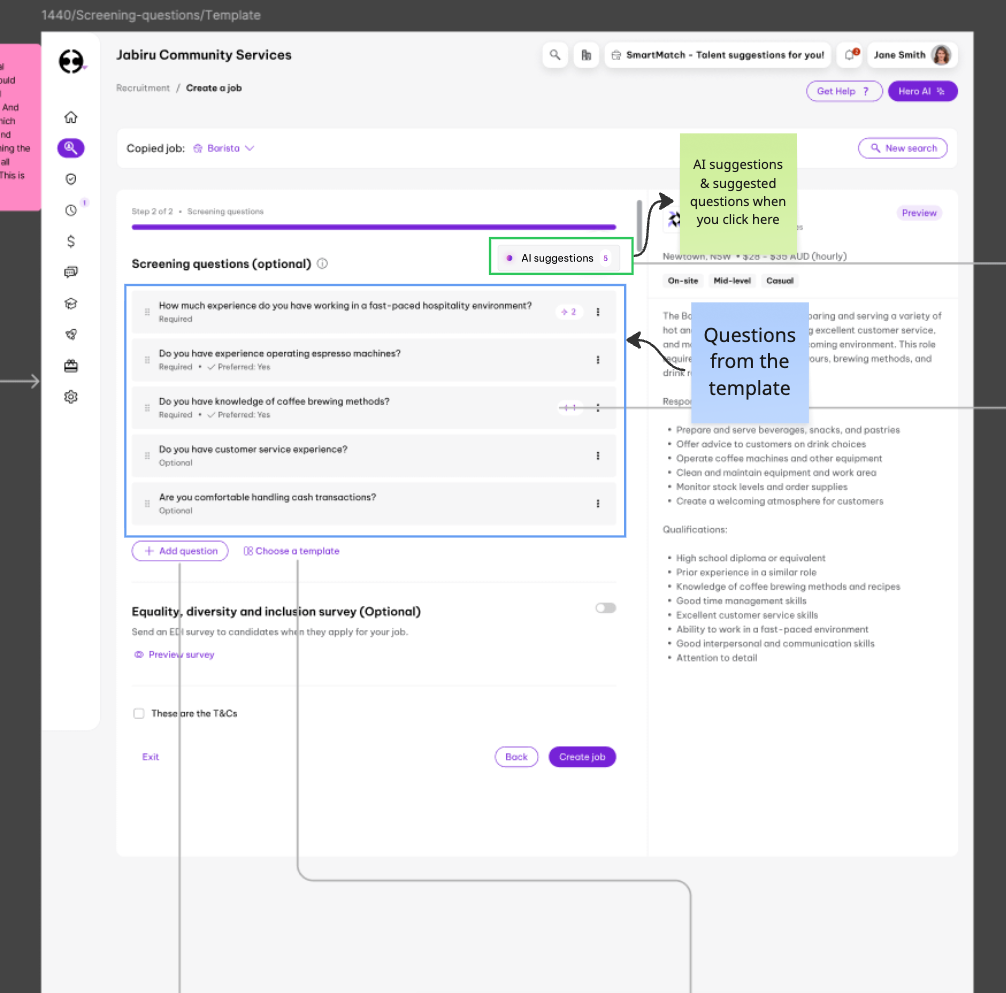Toggle the Equality, diversity and inclusion survey switch
The width and height of the screenshot is (1006, 993).
(x=605, y=608)
